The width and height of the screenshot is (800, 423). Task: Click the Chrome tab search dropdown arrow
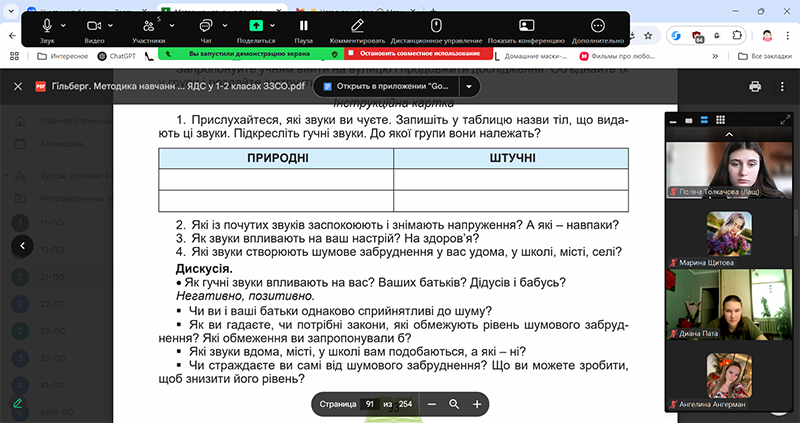click(x=11, y=11)
